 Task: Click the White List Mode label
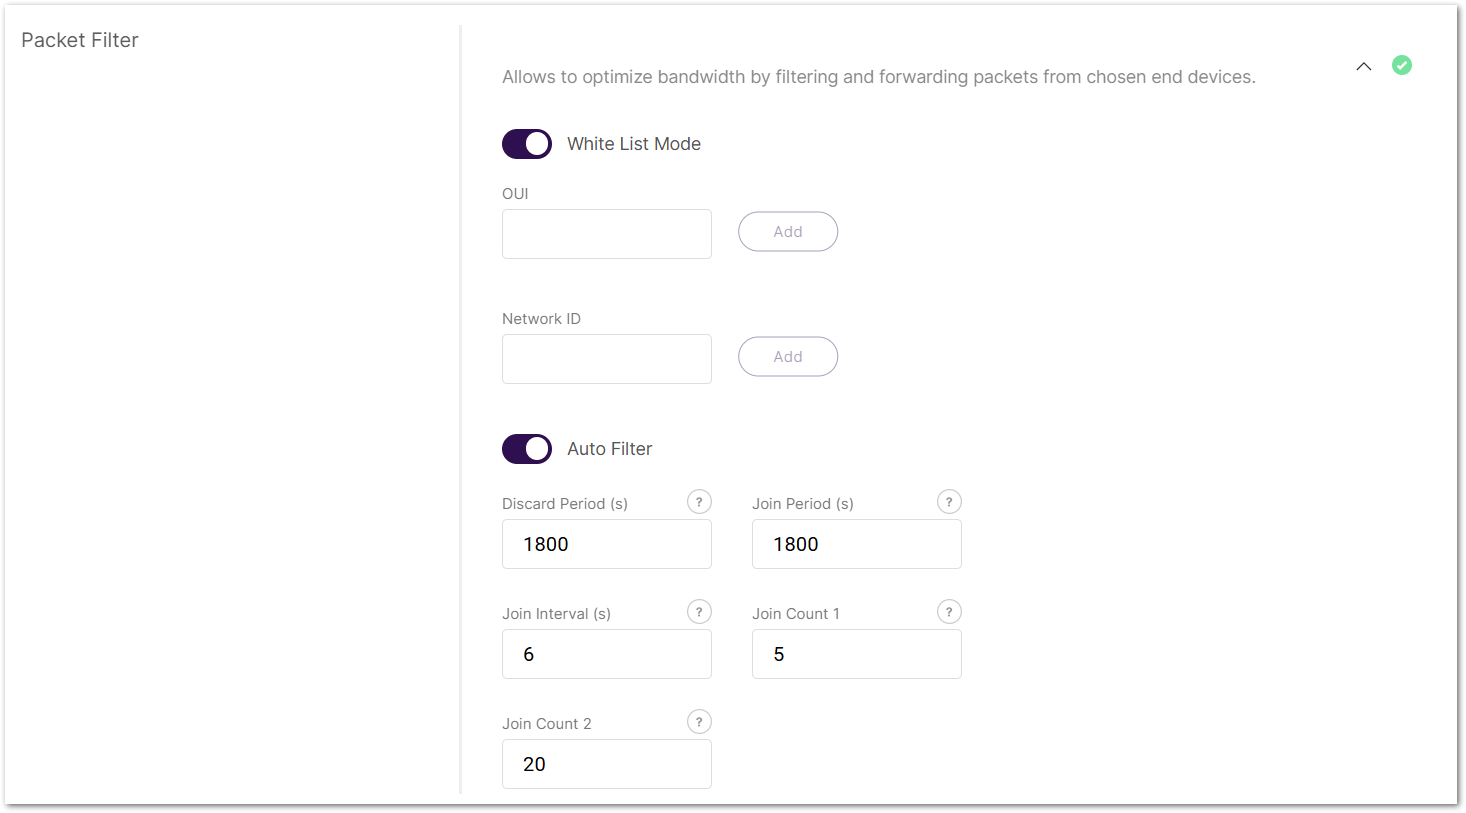[x=634, y=144]
